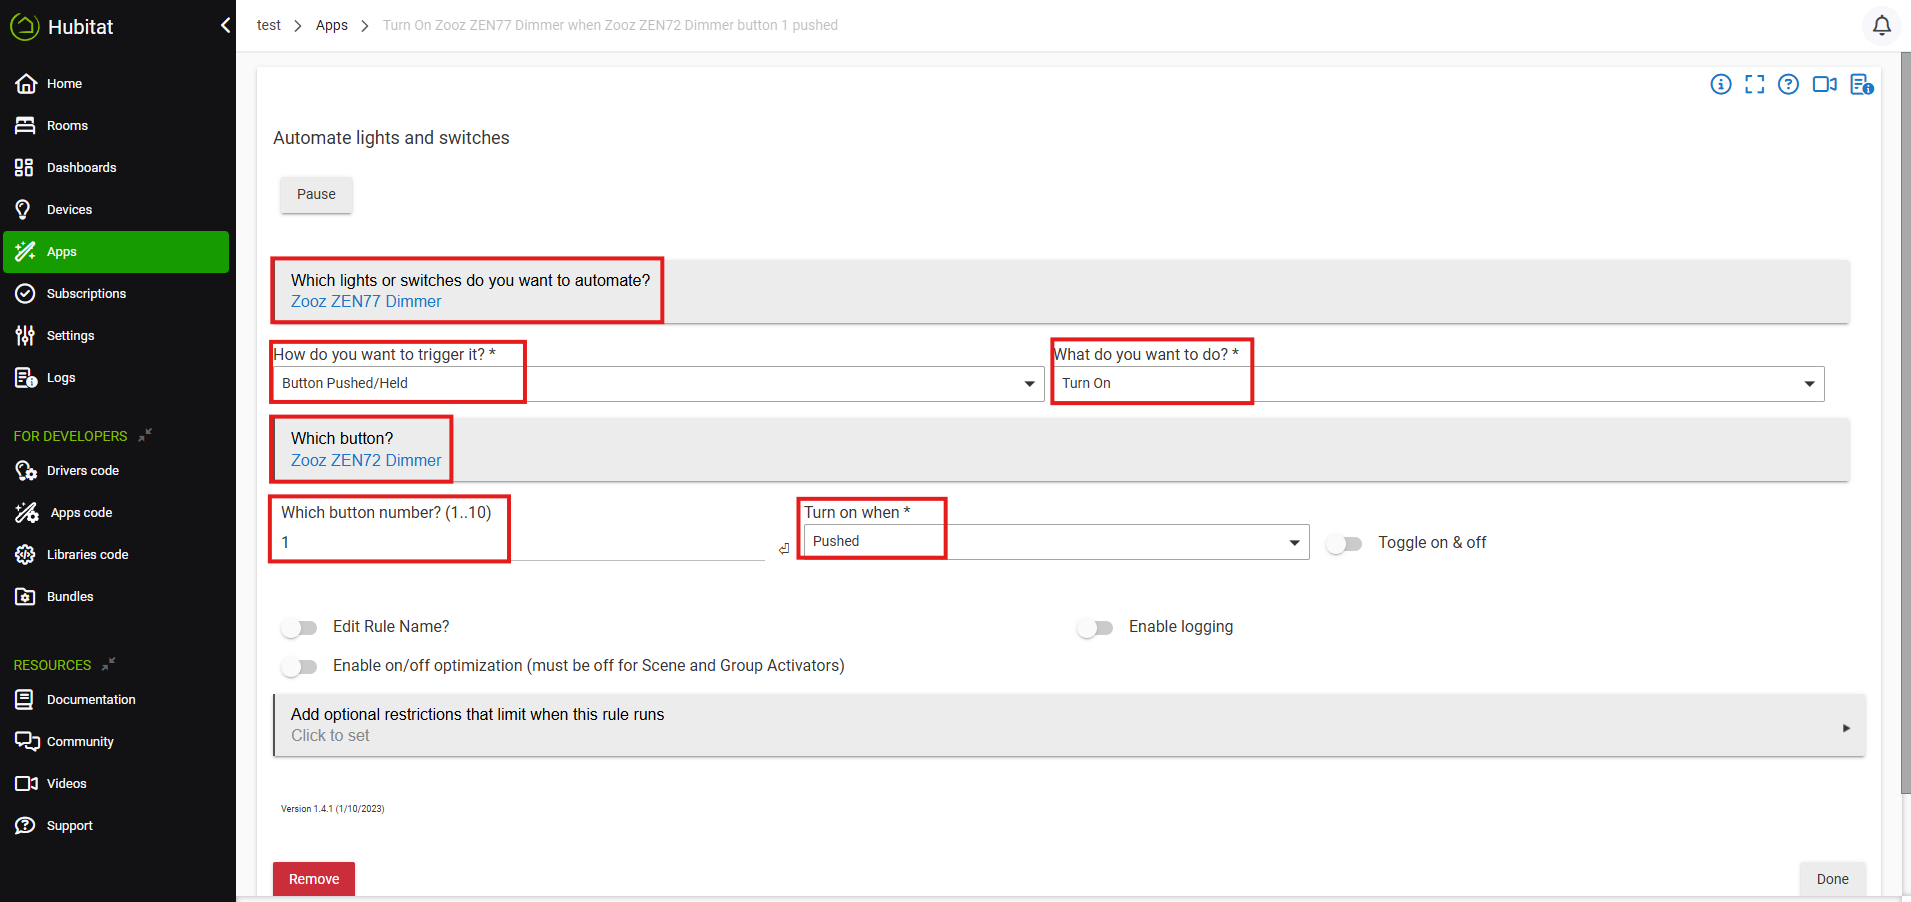The height and width of the screenshot is (902, 1911).
Task: Click the app info circle icon
Action: pyautogui.click(x=1720, y=85)
